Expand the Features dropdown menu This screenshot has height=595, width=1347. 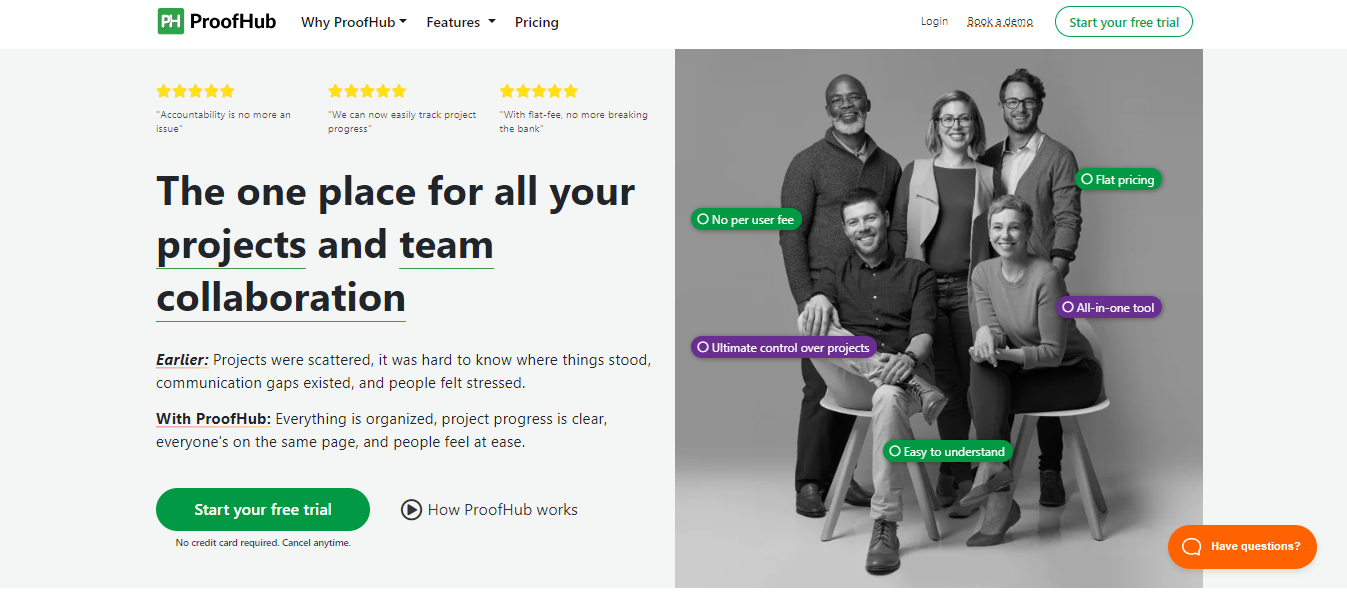point(461,22)
